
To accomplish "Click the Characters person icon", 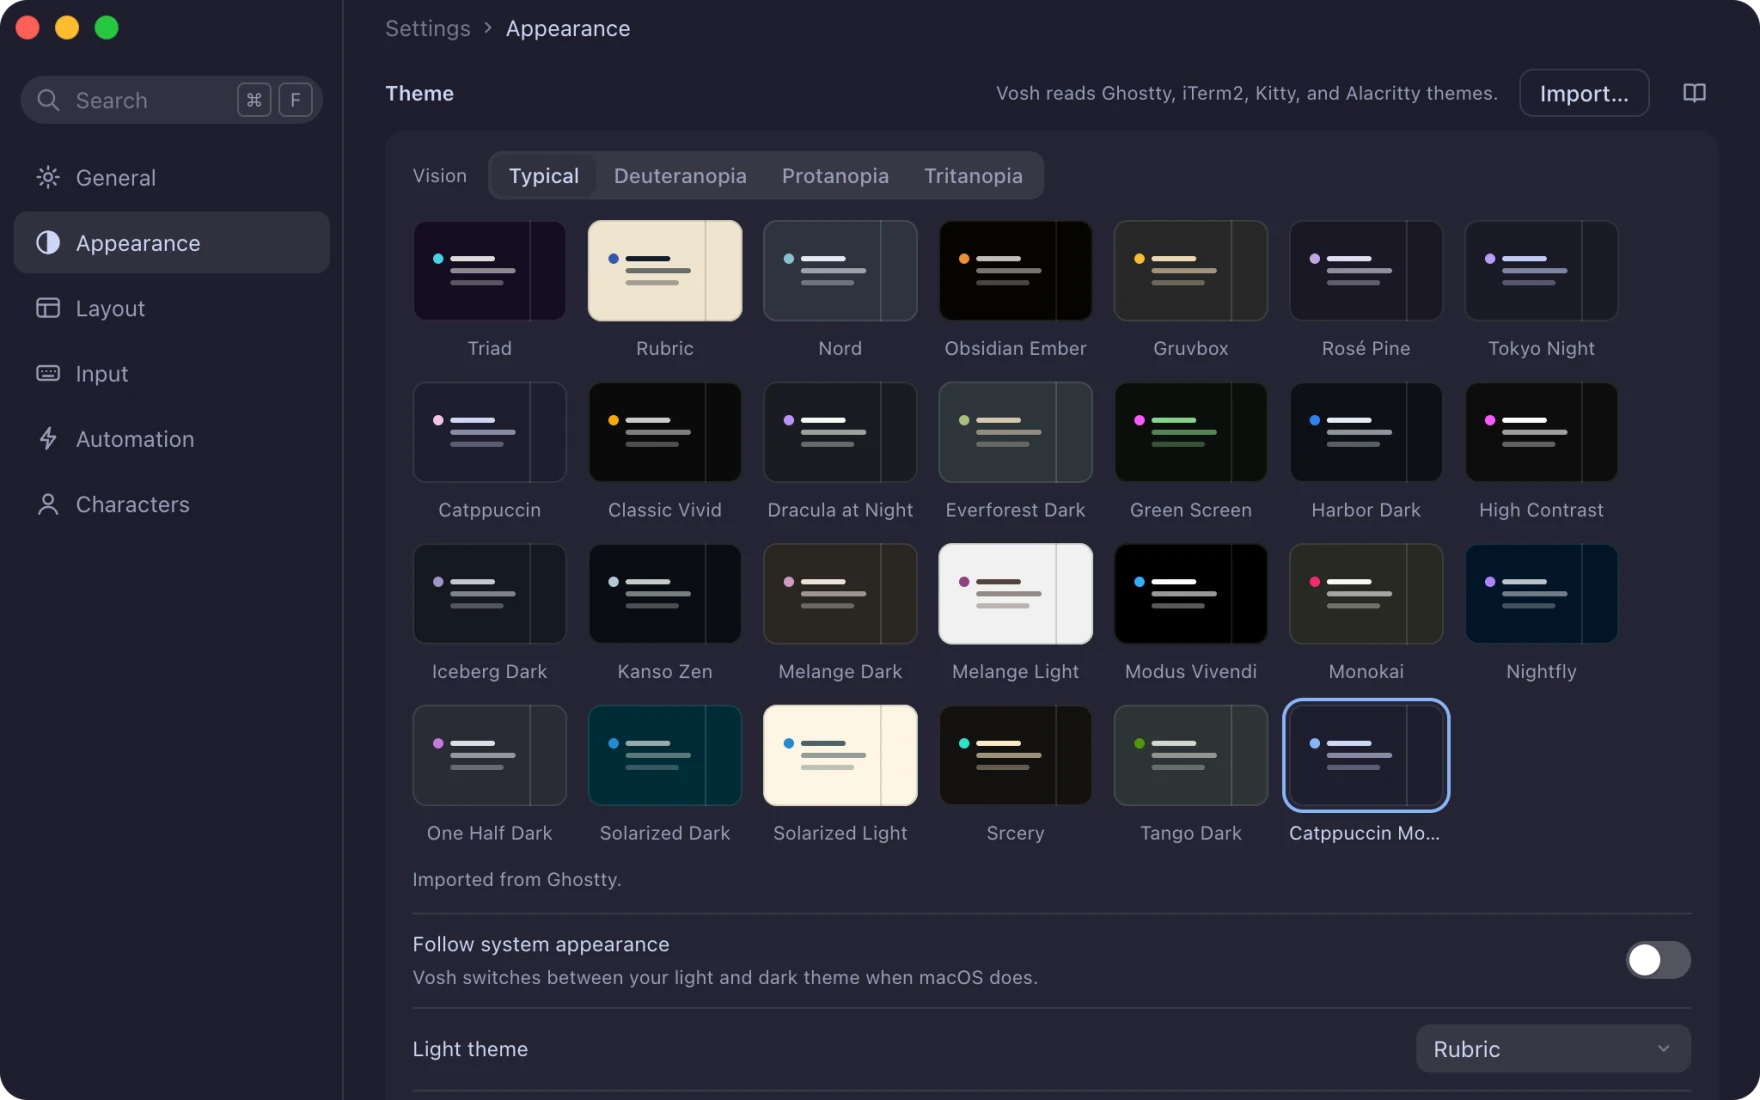I will click(x=48, y=504).
